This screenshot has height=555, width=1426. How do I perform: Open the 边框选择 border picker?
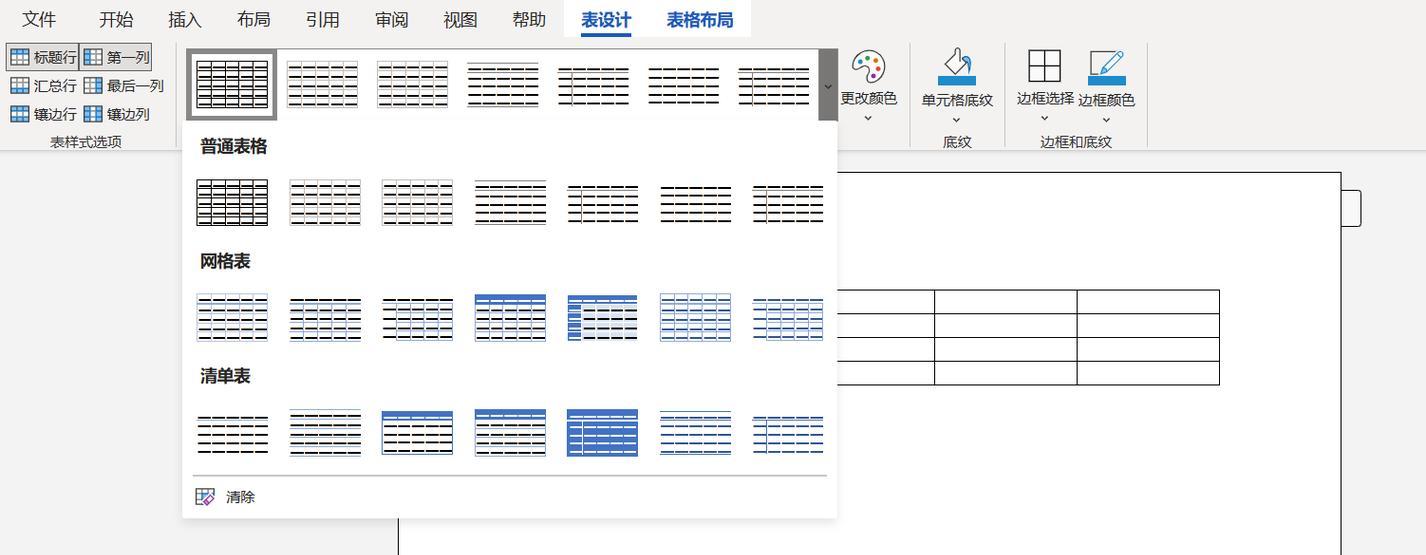[1045, 84]
